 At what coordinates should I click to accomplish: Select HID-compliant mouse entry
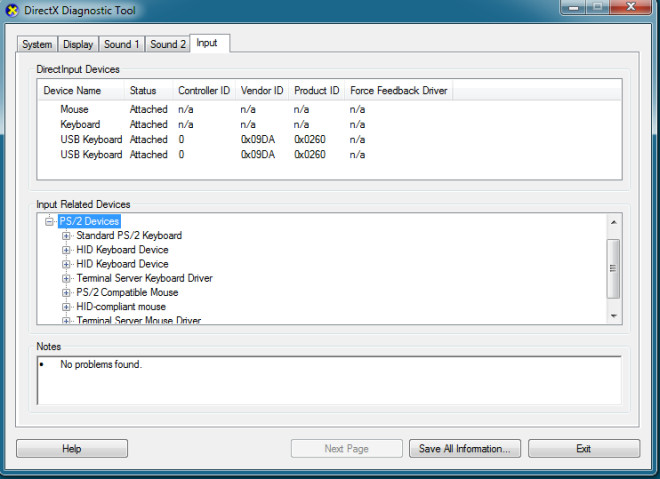[121, 306]
